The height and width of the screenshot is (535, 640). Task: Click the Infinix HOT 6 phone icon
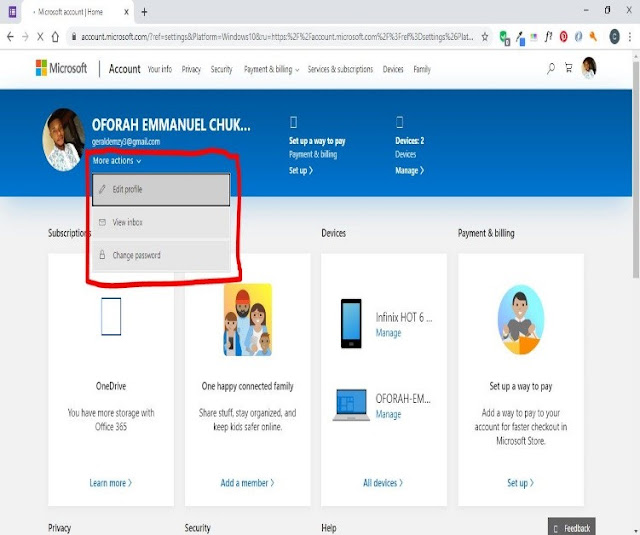[351, 323]
